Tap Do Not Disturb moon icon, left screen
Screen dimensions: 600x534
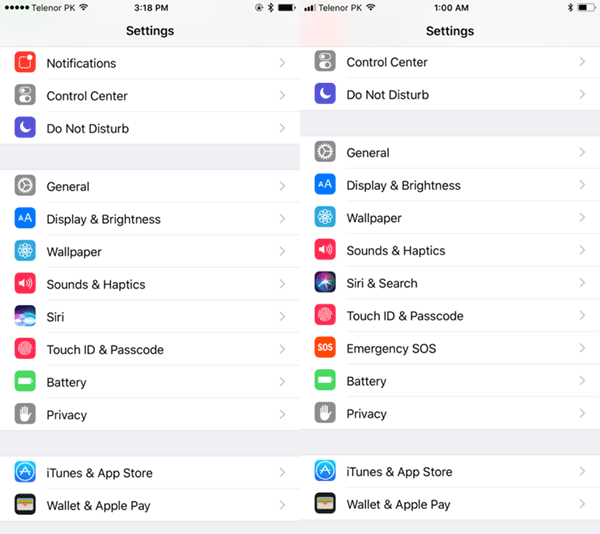click(x=25, y=127)
